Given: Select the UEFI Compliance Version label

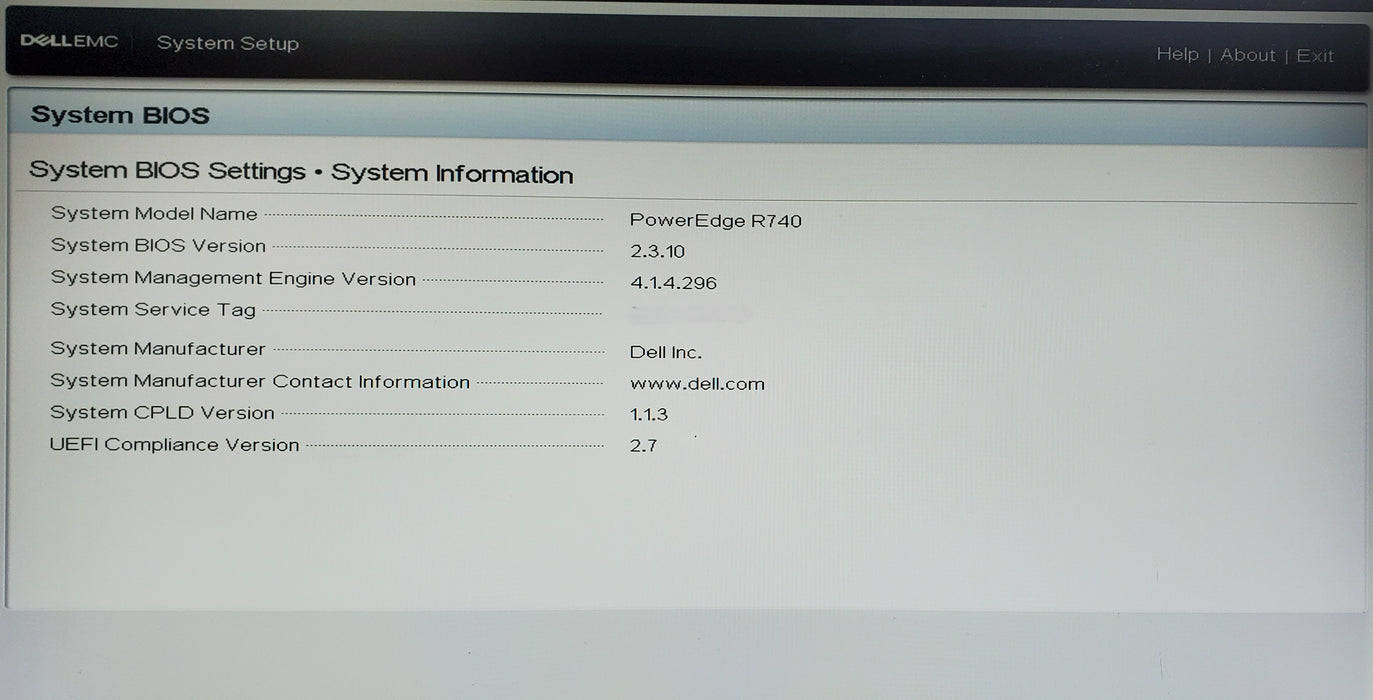Looking at the screenshot, I should [175, 445].
